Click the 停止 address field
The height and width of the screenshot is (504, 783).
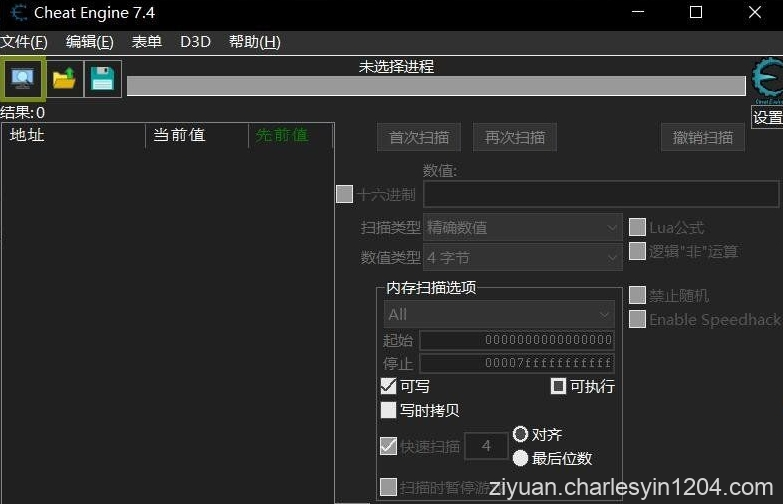(x=517, y=363)
